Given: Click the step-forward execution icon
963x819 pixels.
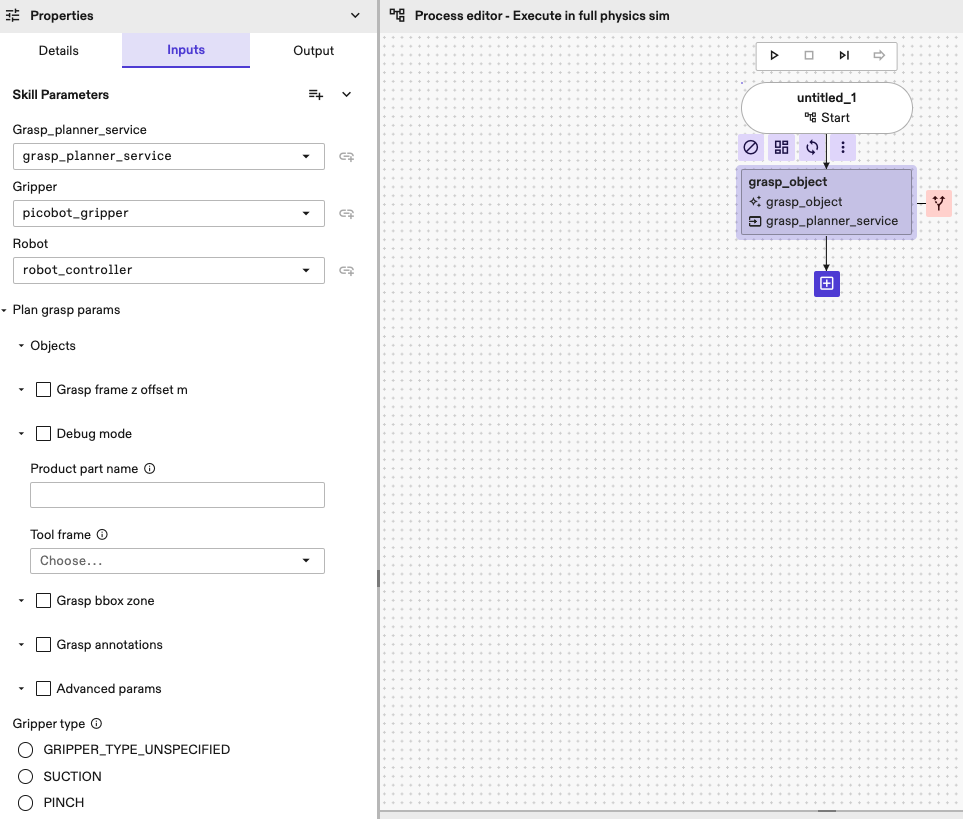Looking at the screenshot, I should (x=844, y=56).
